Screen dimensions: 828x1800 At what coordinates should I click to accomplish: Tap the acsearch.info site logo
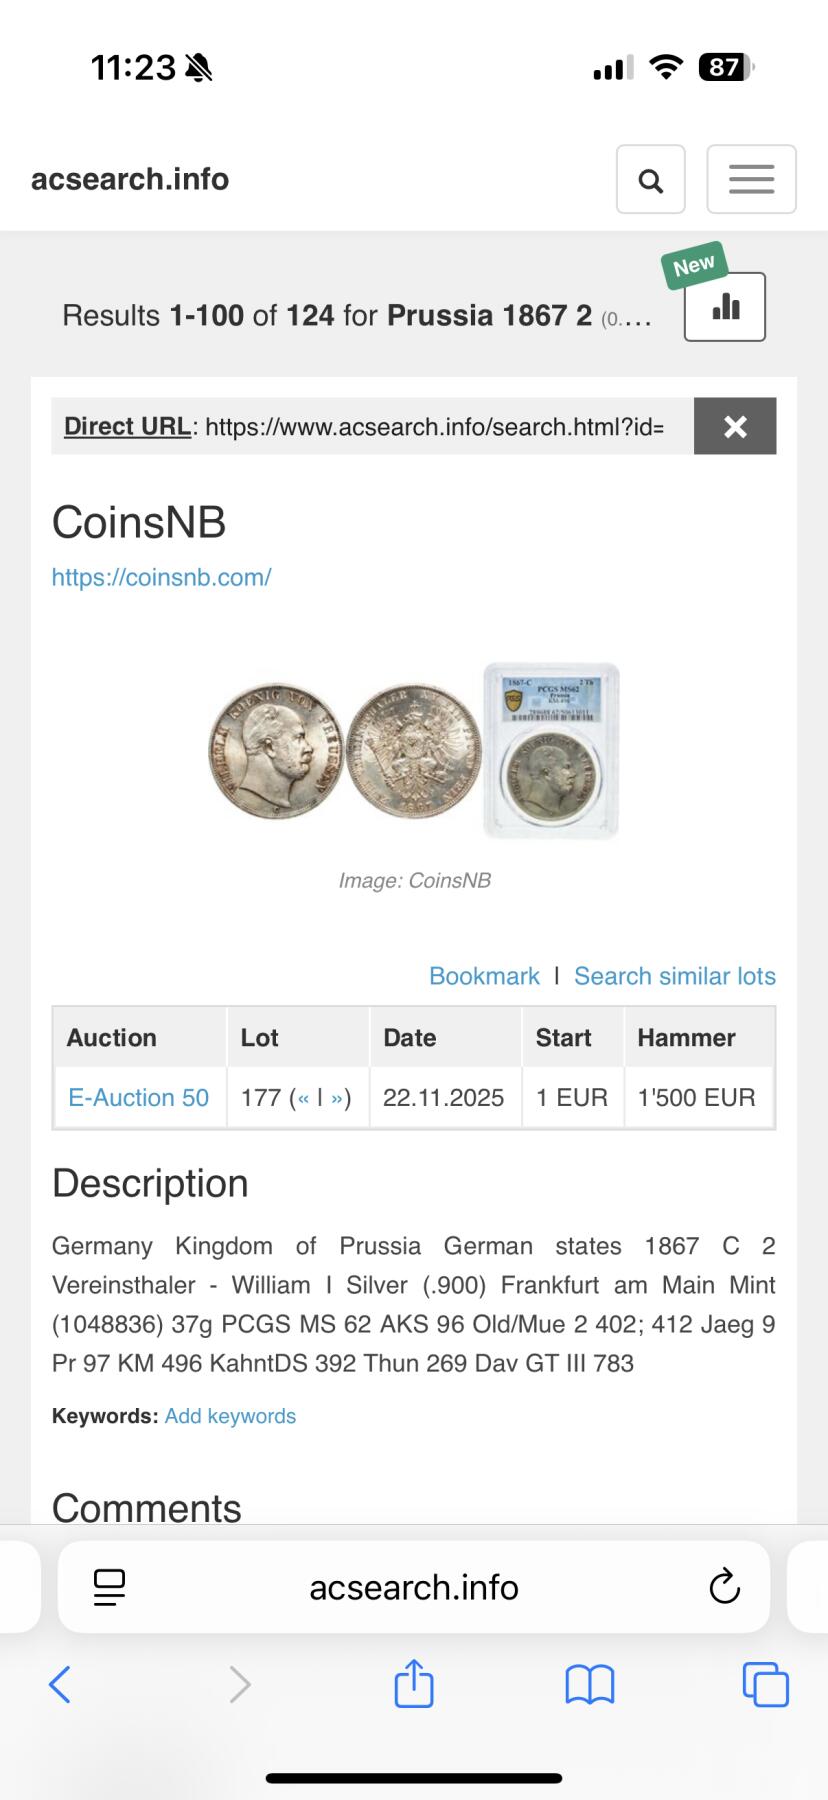(130, 179)
